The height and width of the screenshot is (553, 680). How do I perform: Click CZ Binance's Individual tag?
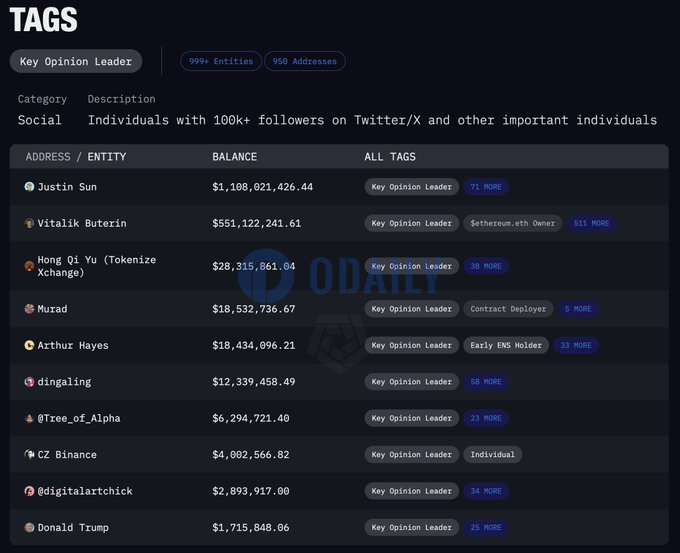[x=493, y=455]
